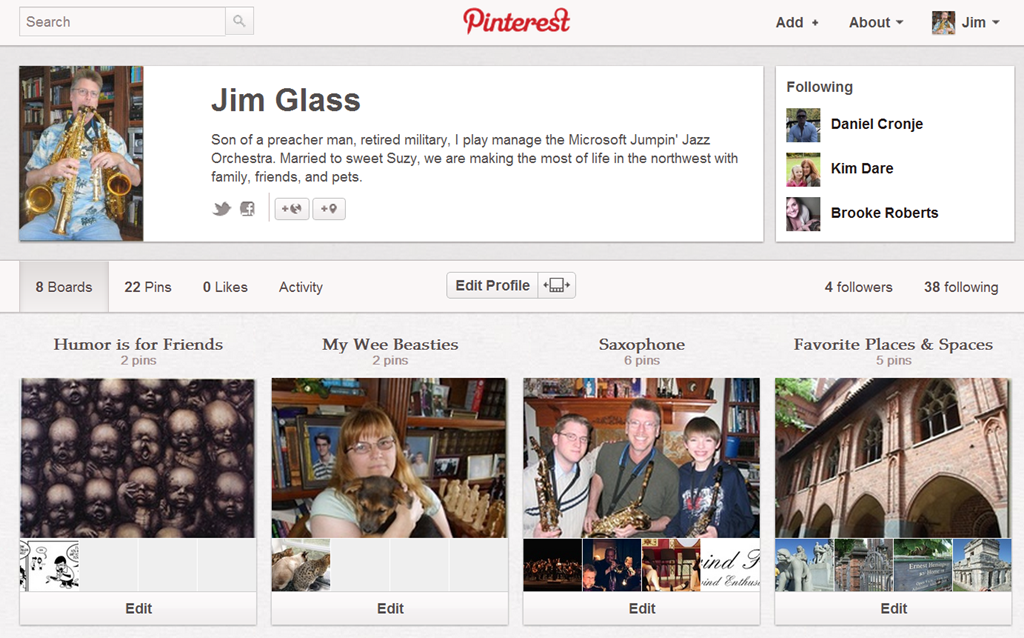This screenshot has height=638, width=1024.
Task: Open the Jim account dropdown
Action: click(980, 22)
